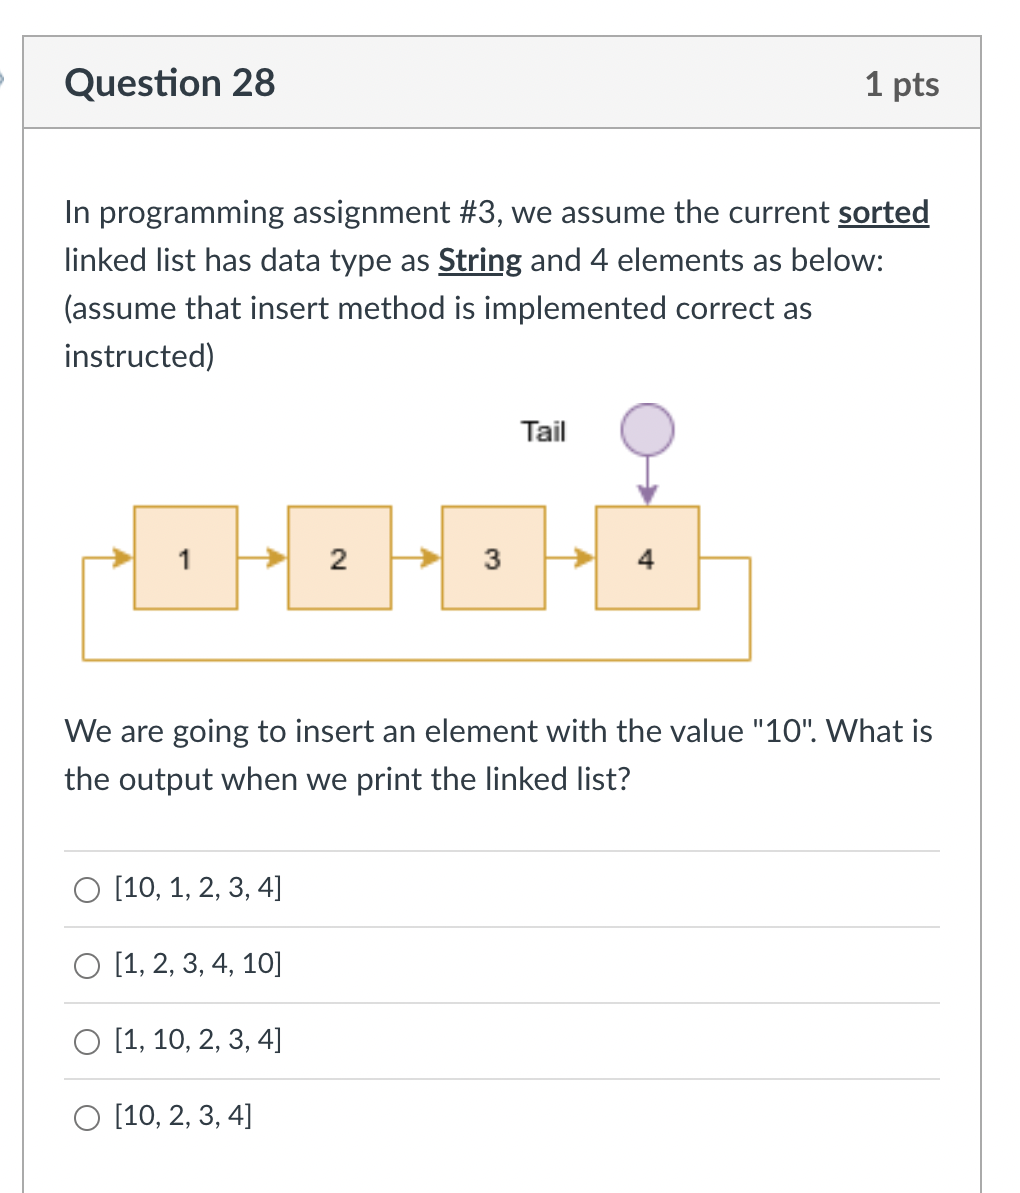The height and width of the screenshot is (1193, 1020).
Task: Click the 1 pts label
Action: pos(902,84)
